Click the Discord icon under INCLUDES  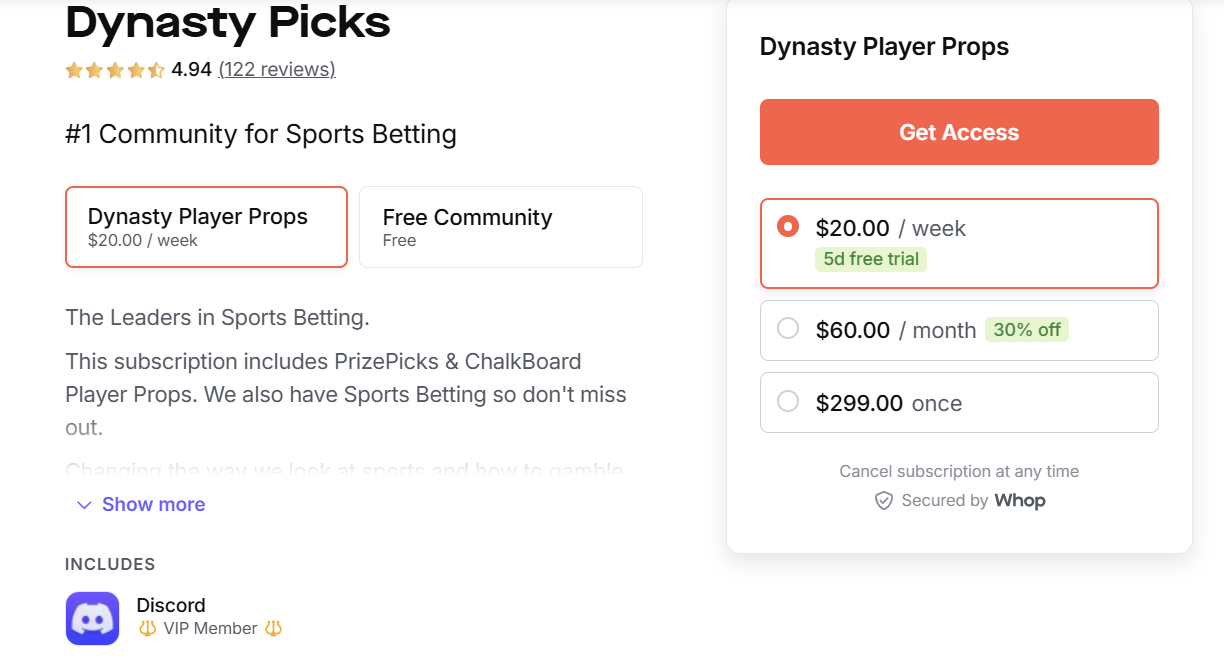92,618
